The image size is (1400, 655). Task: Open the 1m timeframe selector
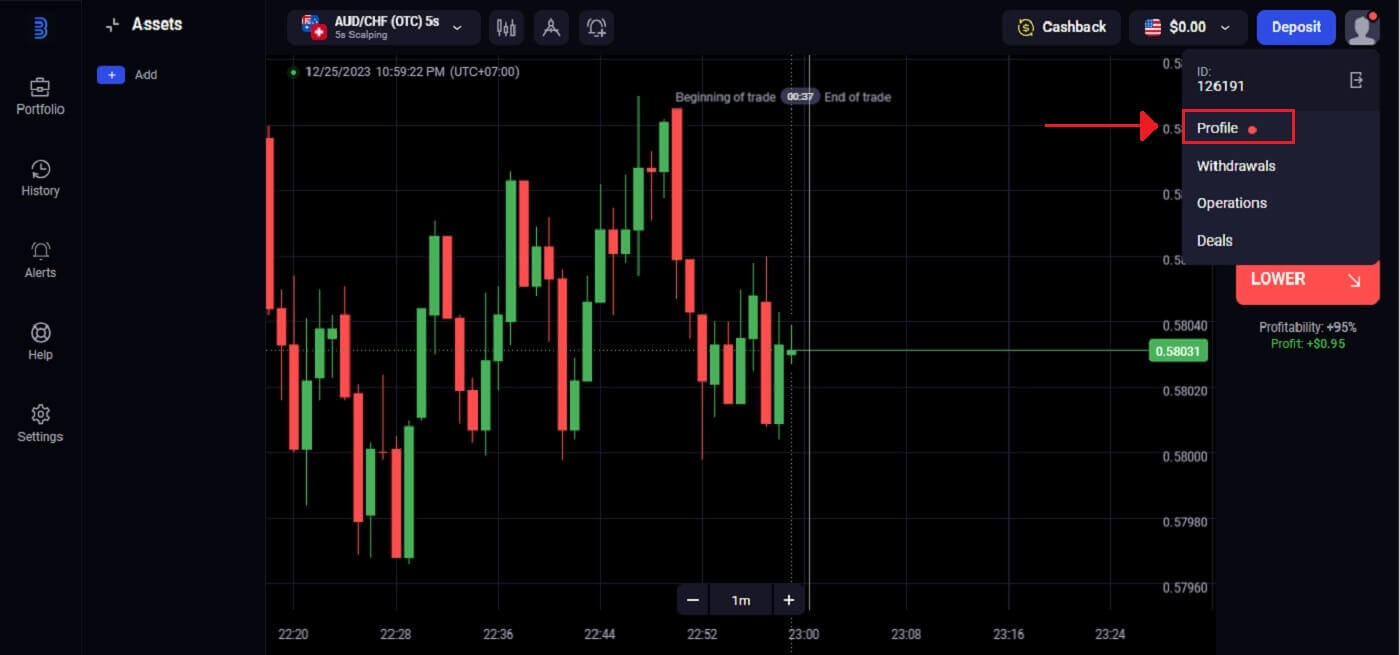point(741,600)
